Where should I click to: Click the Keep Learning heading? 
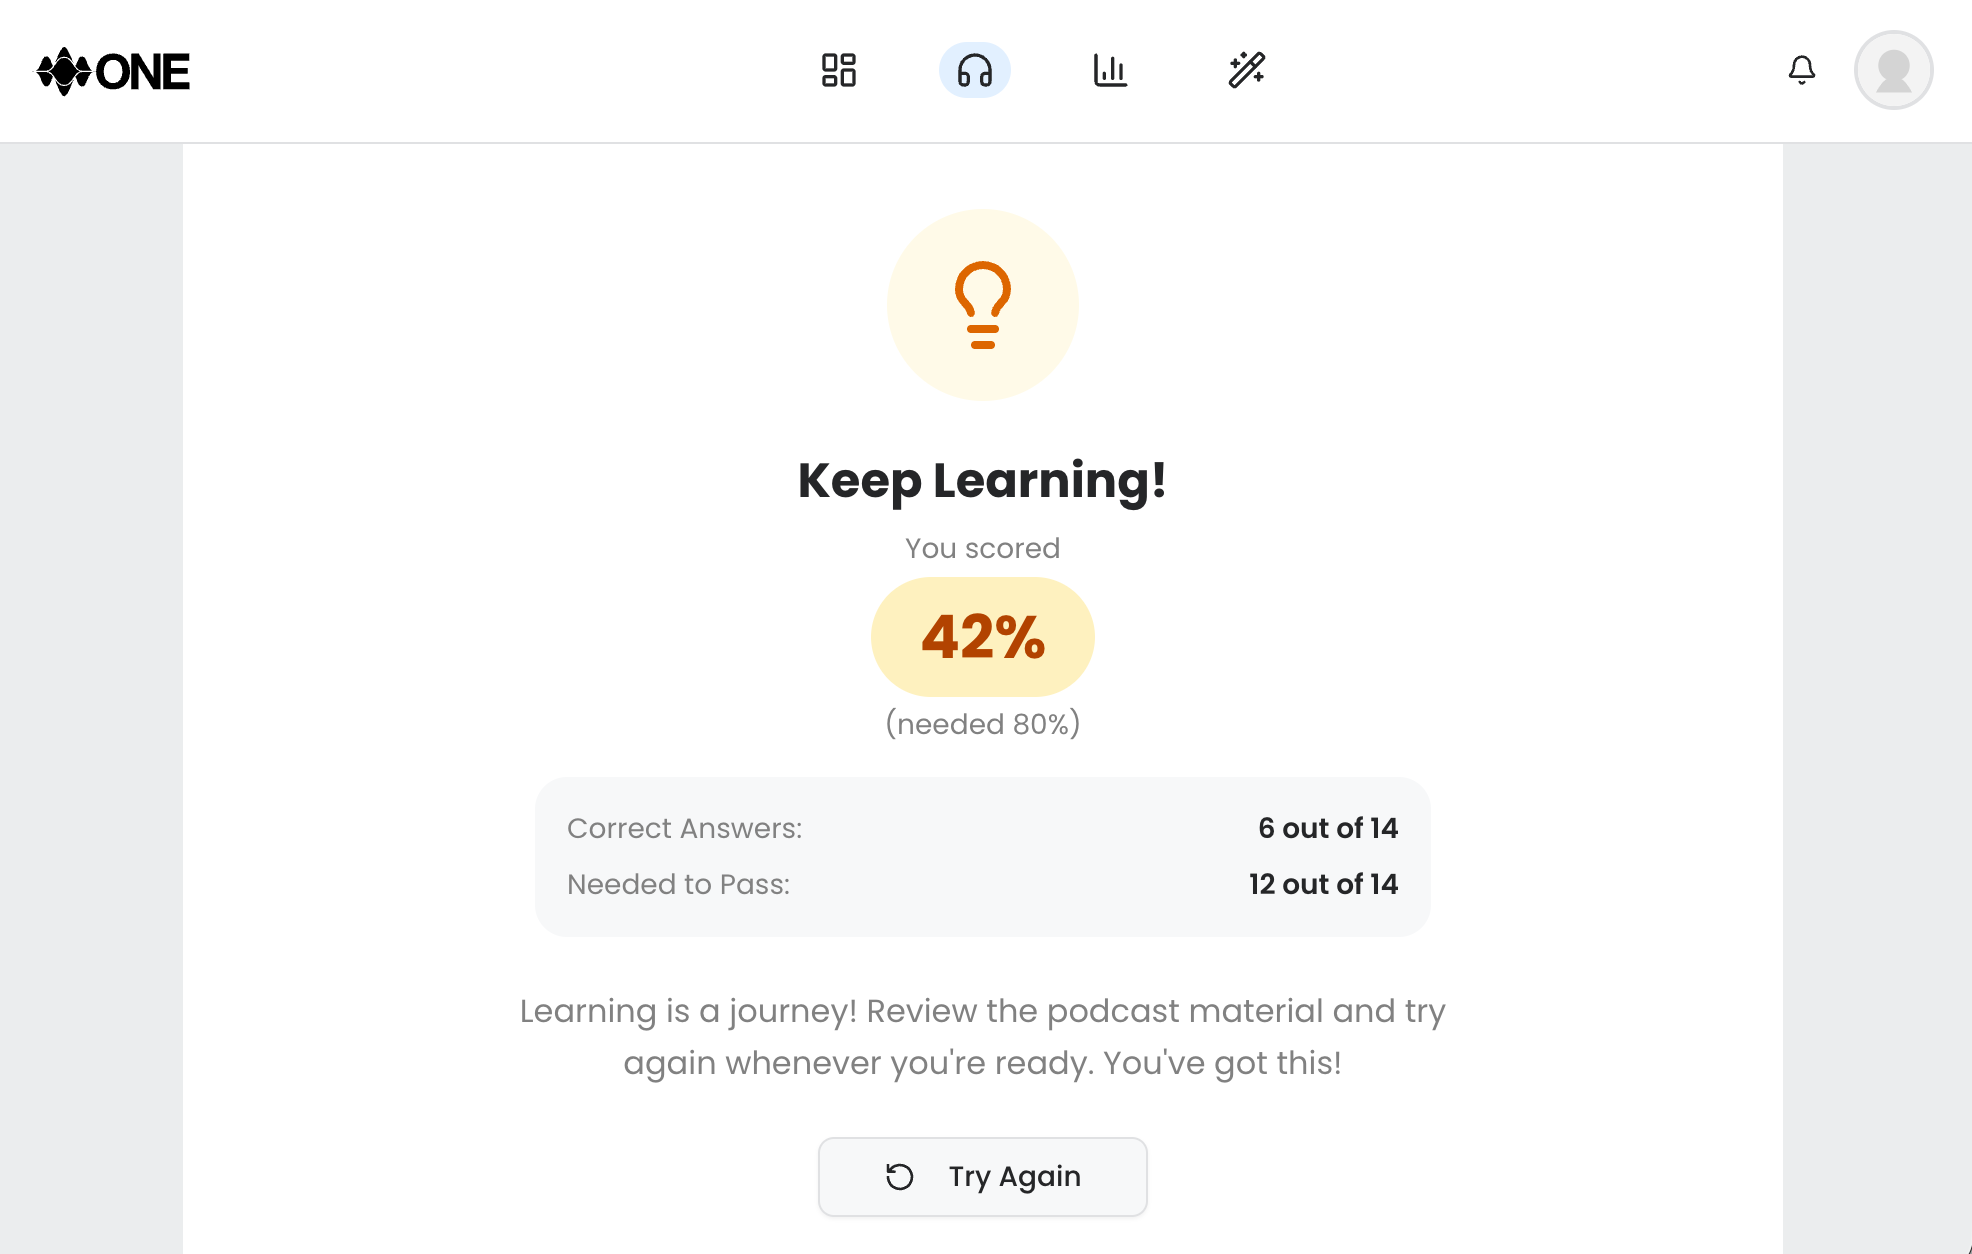point(982,481)
